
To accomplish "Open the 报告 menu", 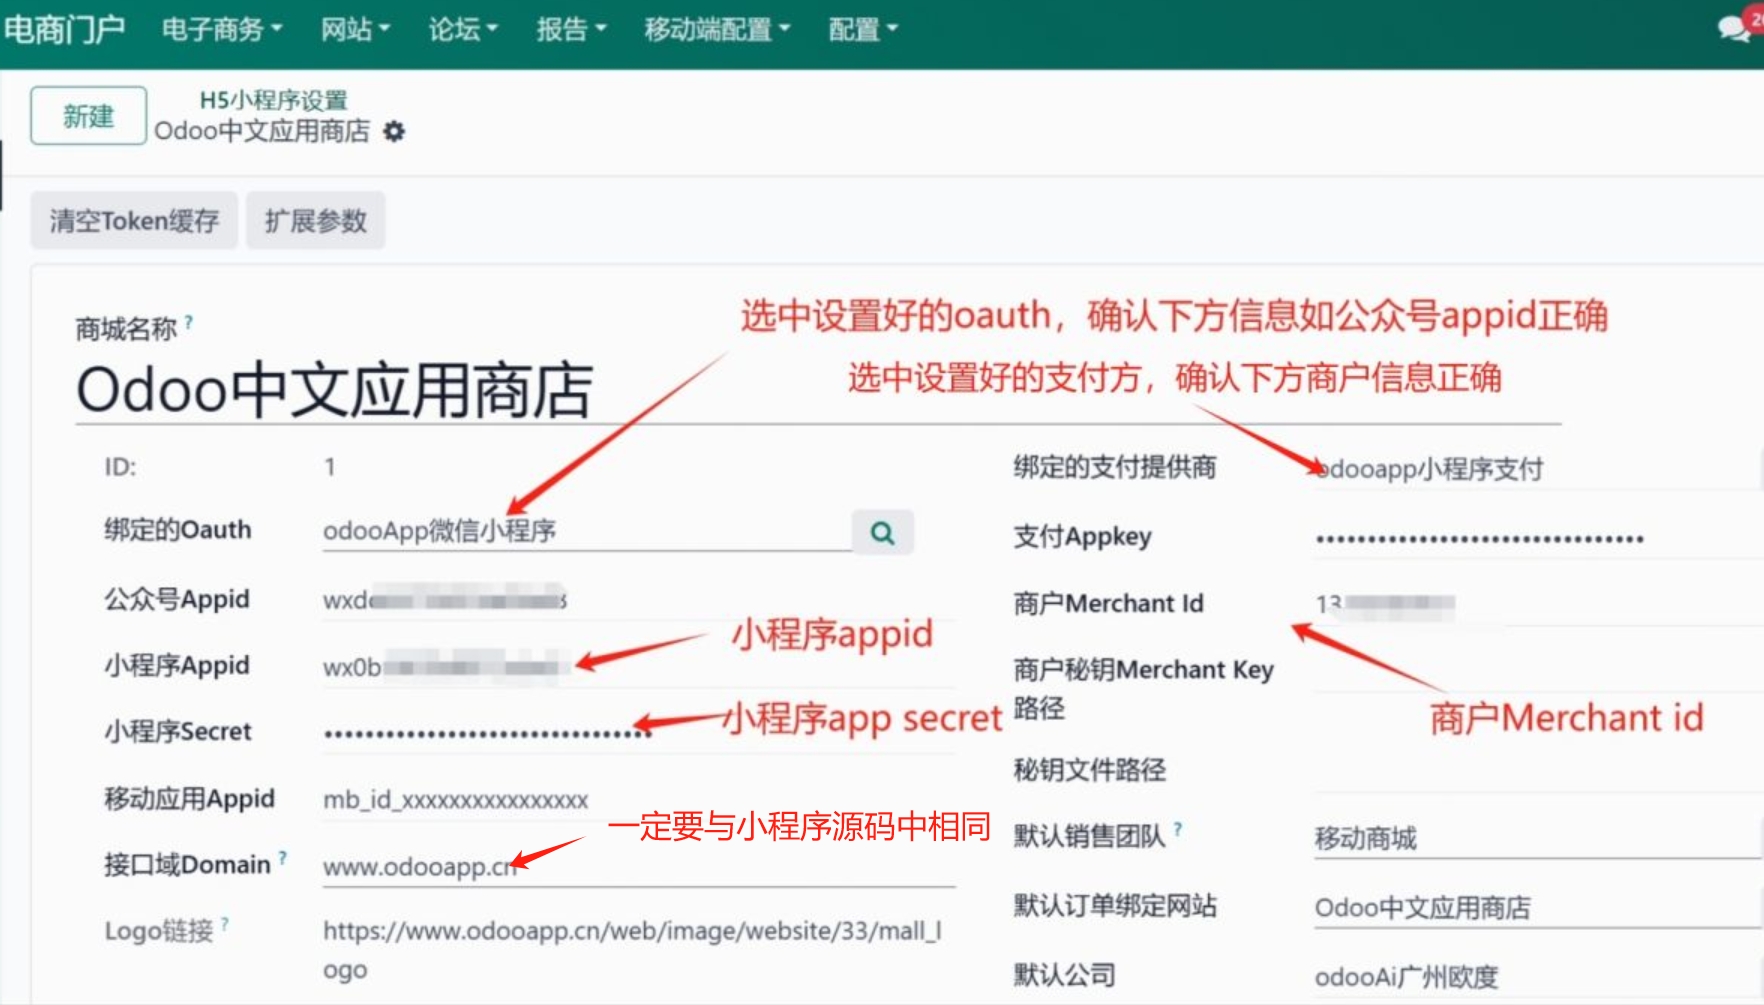I will pos(571,30).
